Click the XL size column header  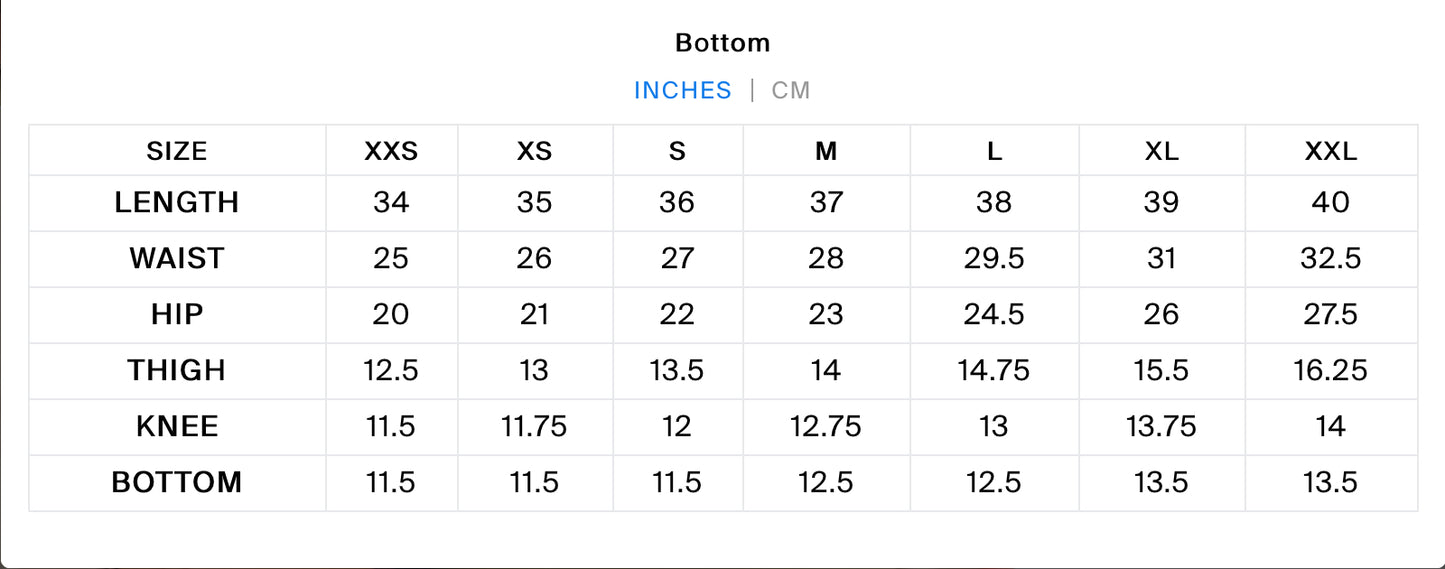pyautogui.click(x=1161, y=152)
